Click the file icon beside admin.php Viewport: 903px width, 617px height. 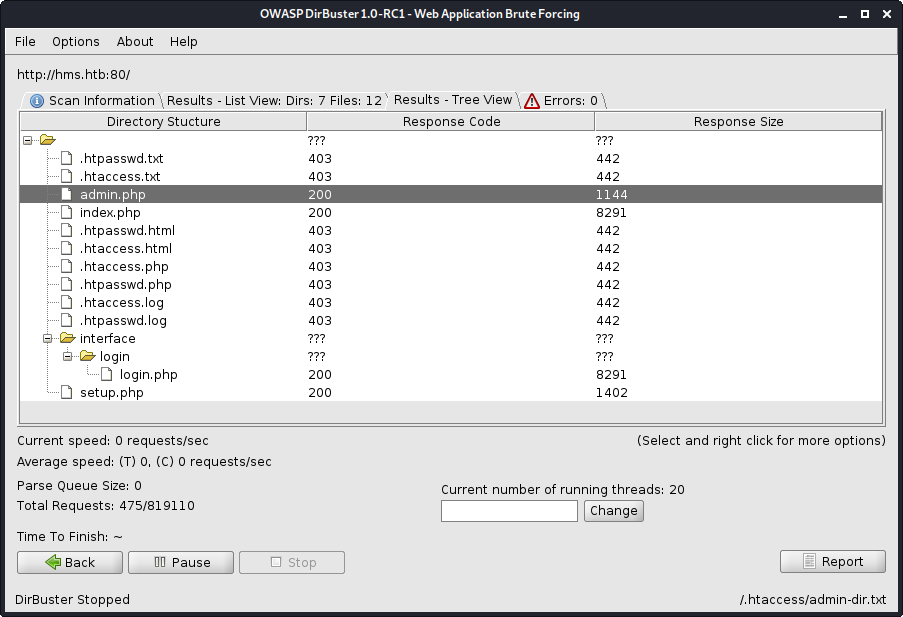(x=67, y=194)
